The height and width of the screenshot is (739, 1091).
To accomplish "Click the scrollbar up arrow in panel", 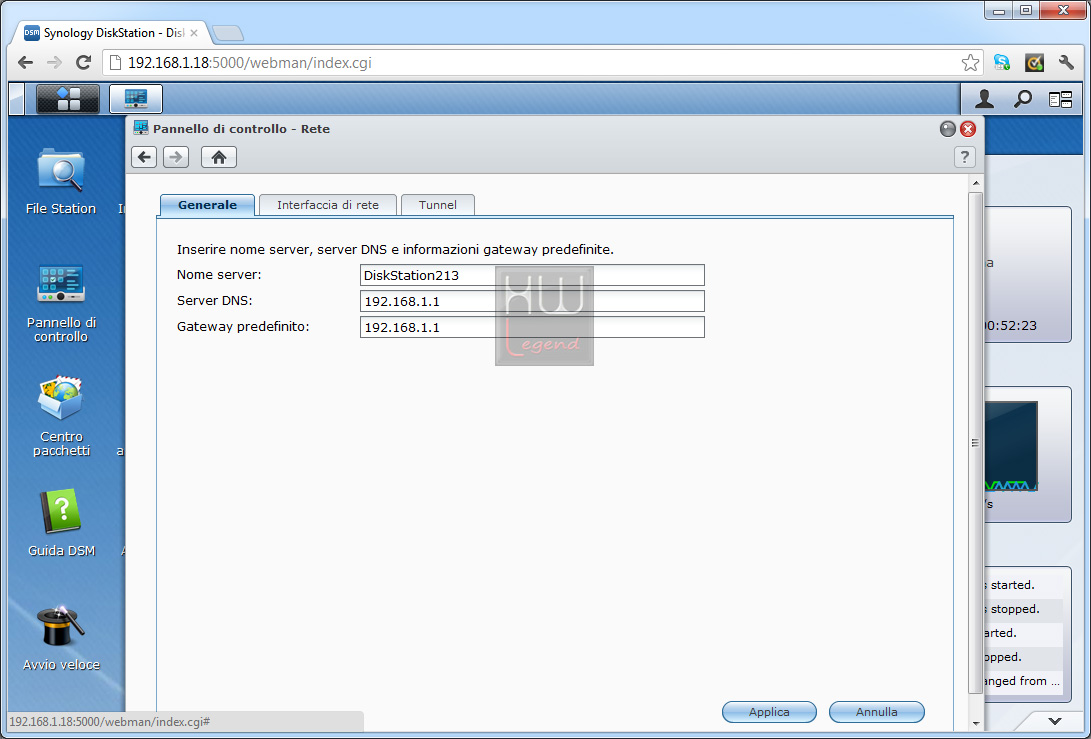I will point(975,183).
